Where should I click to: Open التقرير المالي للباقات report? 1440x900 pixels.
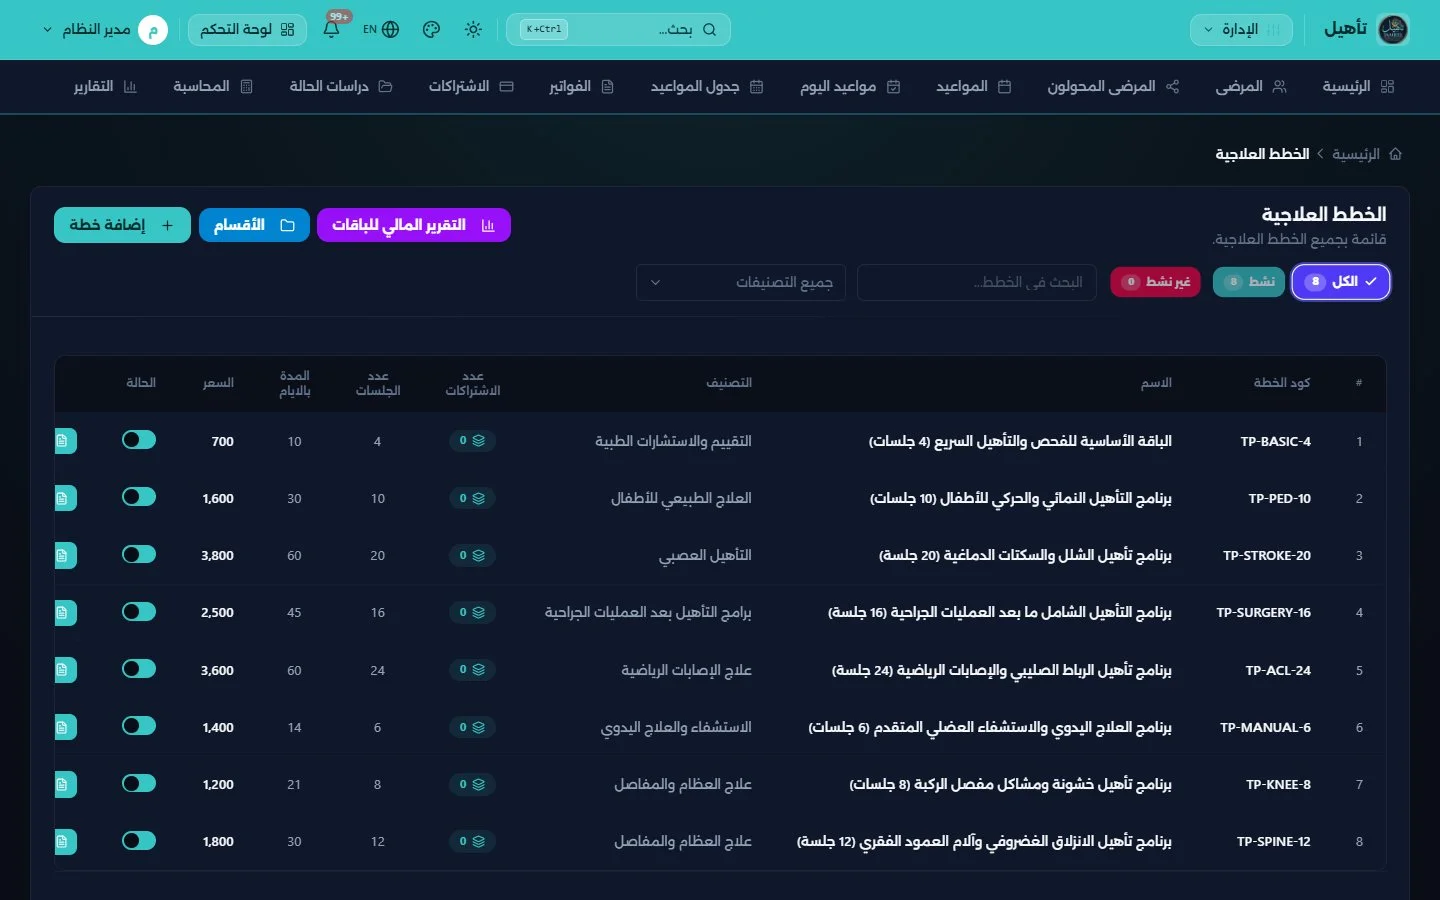pos(414,225)
